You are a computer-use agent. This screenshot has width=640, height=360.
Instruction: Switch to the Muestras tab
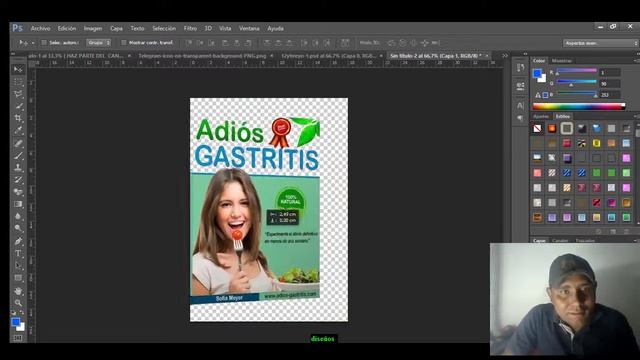coord(562,60)
